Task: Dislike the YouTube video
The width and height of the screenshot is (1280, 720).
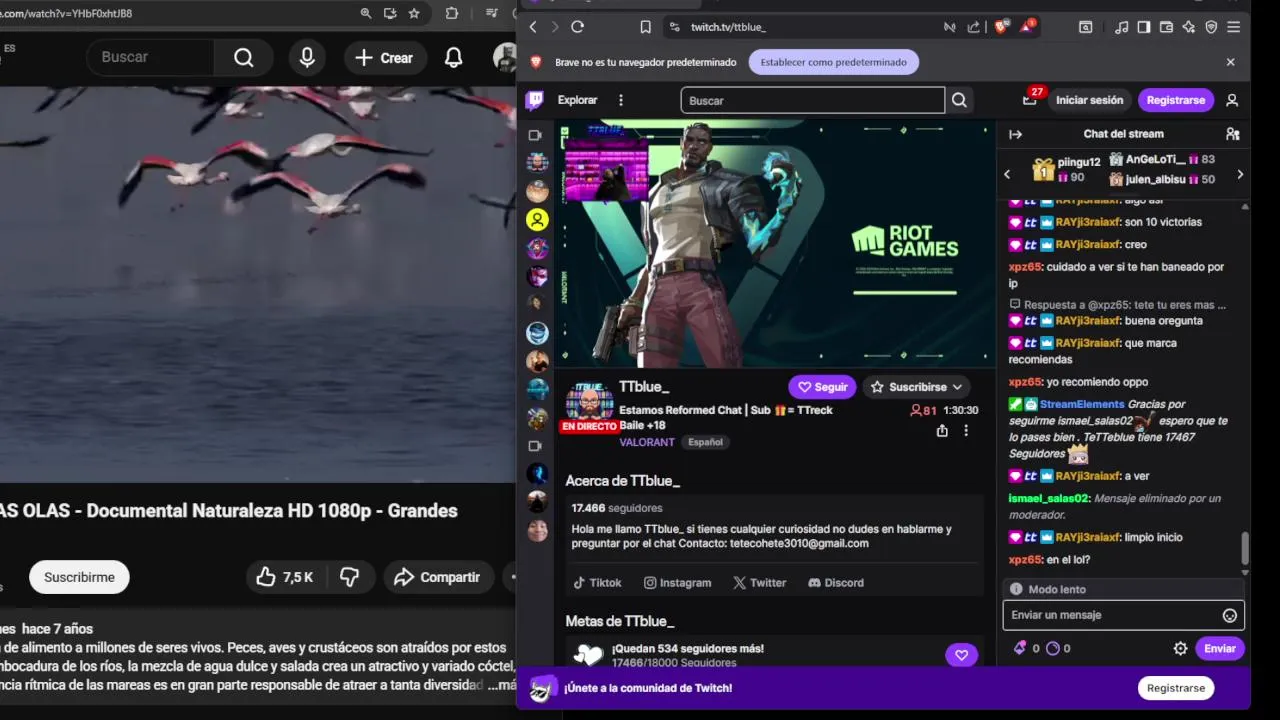Action: click(349, 577)
